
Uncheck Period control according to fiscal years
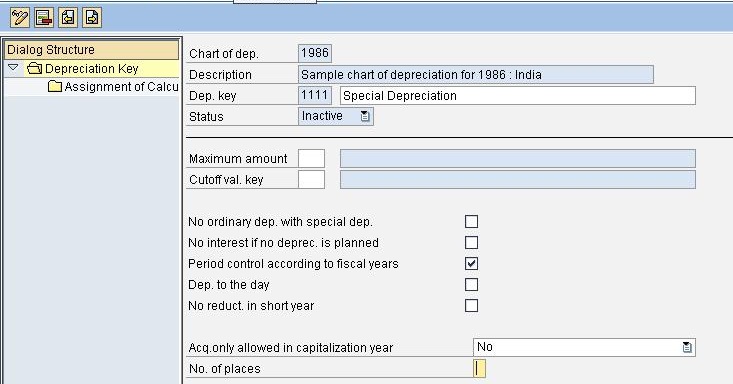[471, 263]
